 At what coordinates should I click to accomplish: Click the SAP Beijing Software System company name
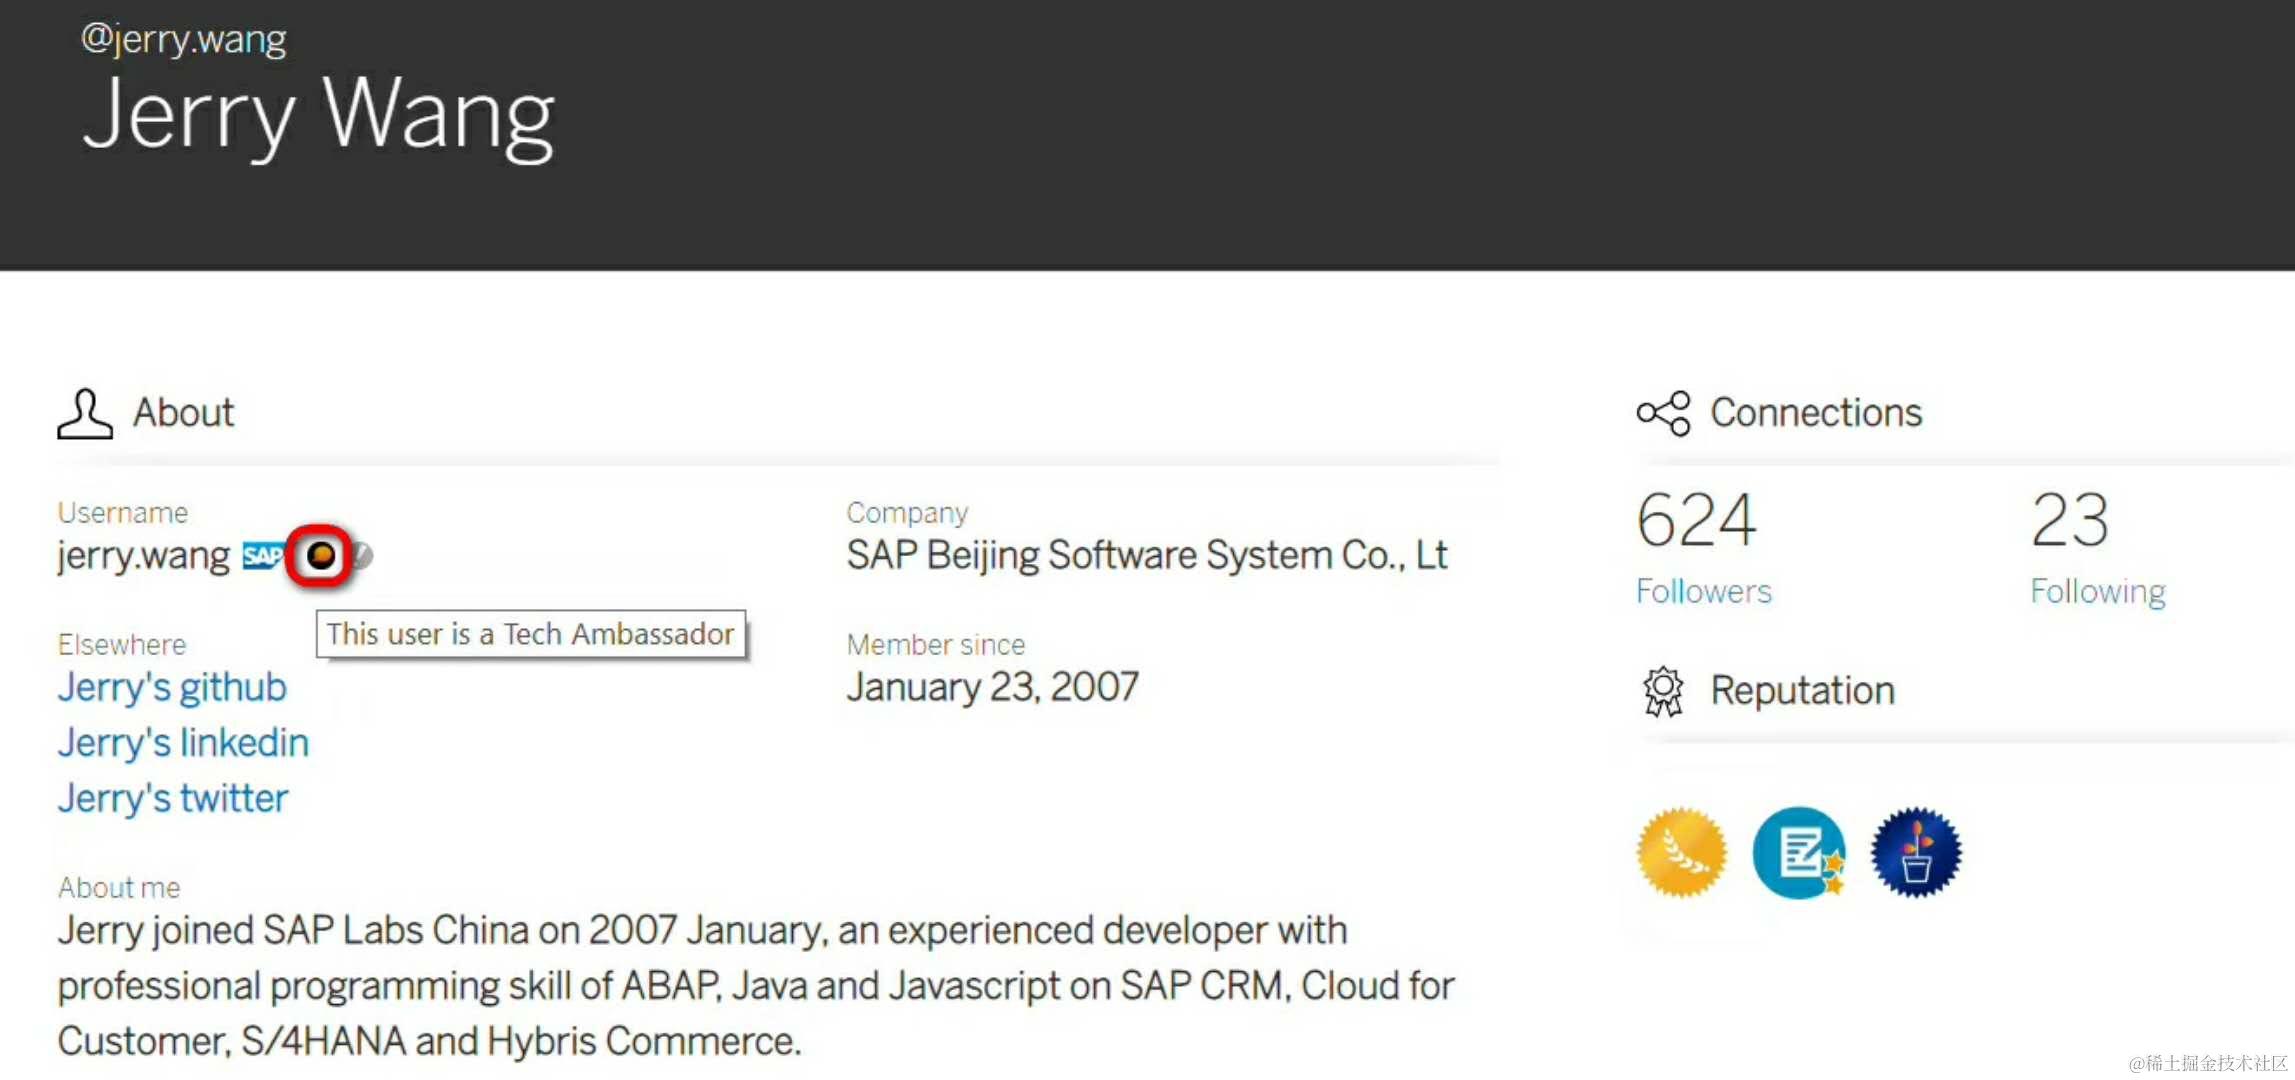coord(1146,555)
